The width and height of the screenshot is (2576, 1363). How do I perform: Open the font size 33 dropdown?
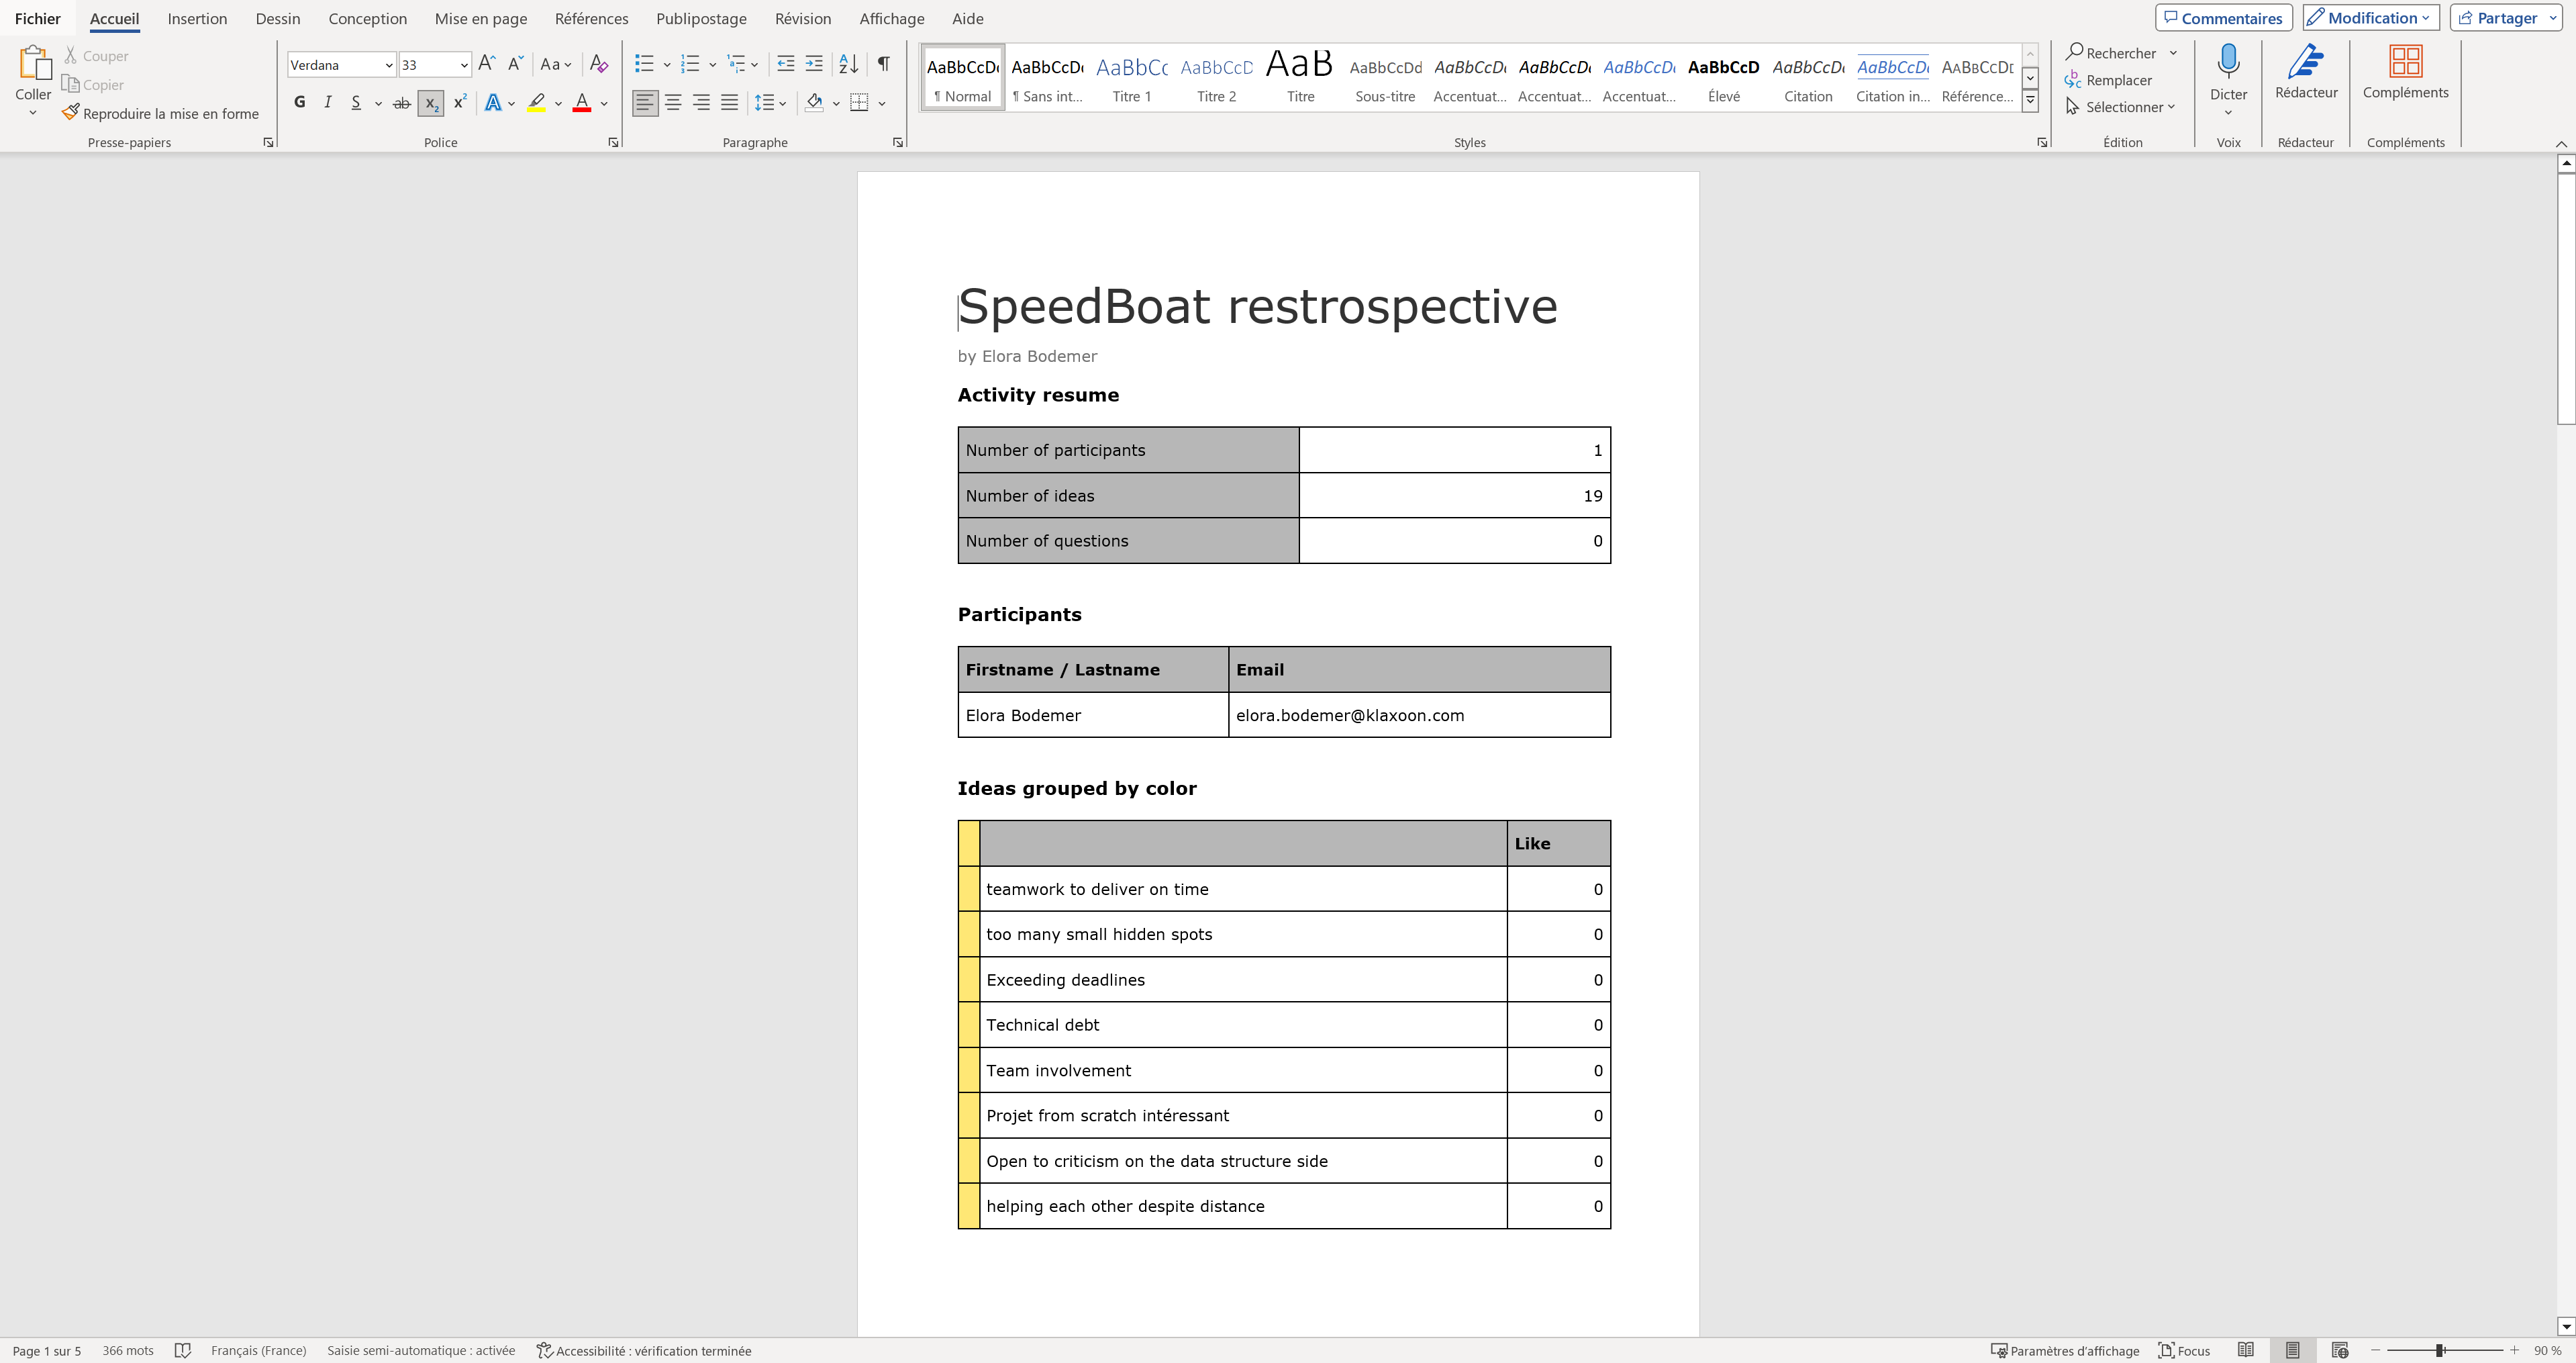[x=464, y=65]
